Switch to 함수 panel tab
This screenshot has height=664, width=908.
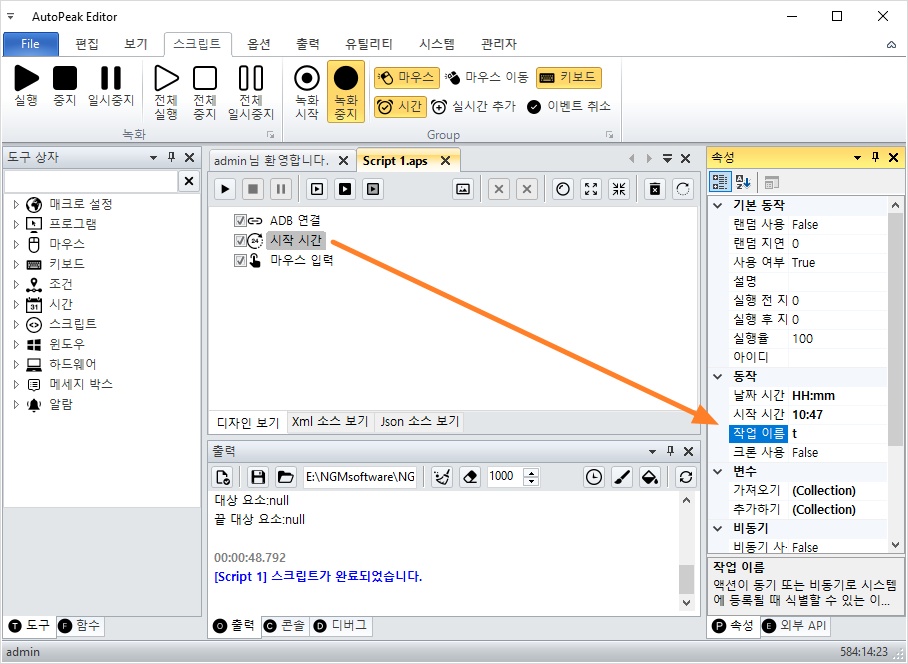tap(80, 626)
